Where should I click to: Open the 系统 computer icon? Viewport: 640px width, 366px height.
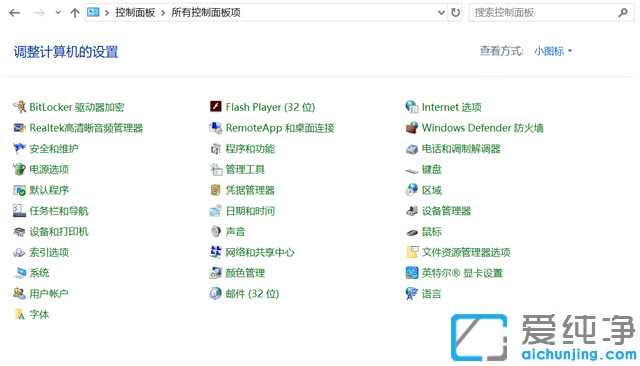19,273
